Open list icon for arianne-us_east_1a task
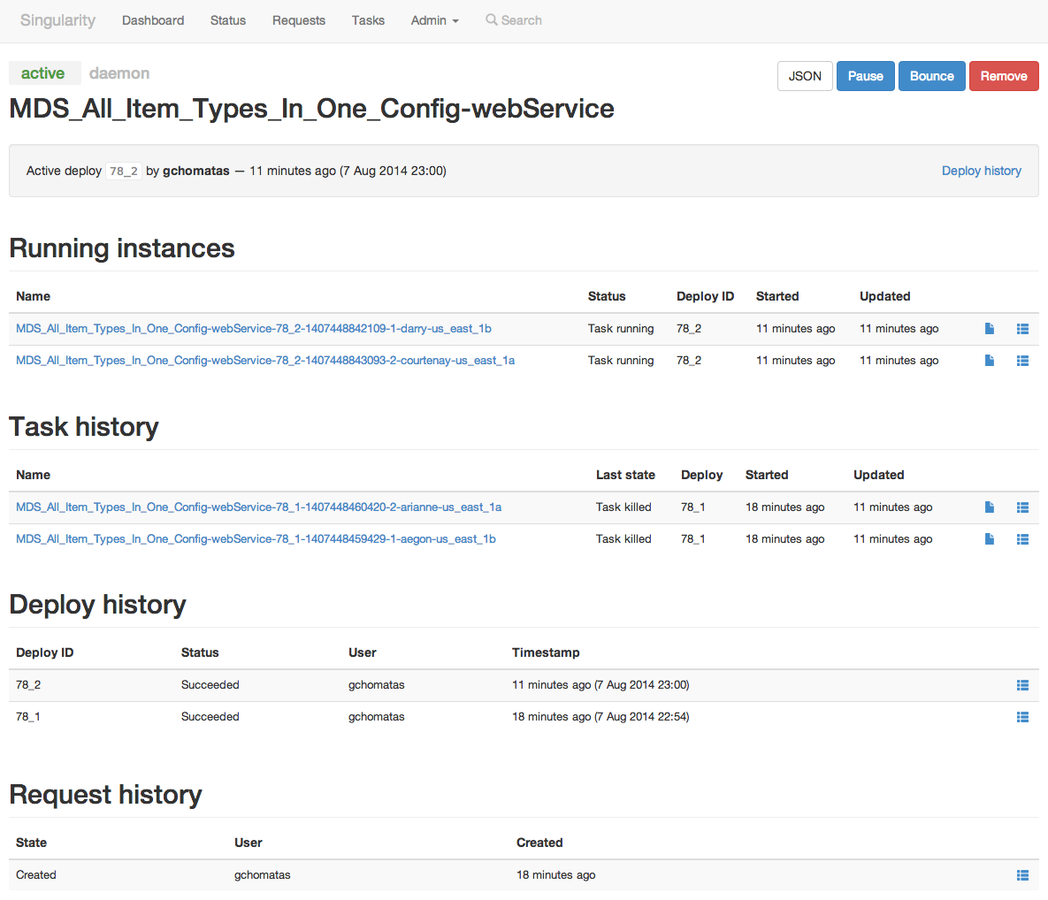1048x900 pixels. 1023,508
